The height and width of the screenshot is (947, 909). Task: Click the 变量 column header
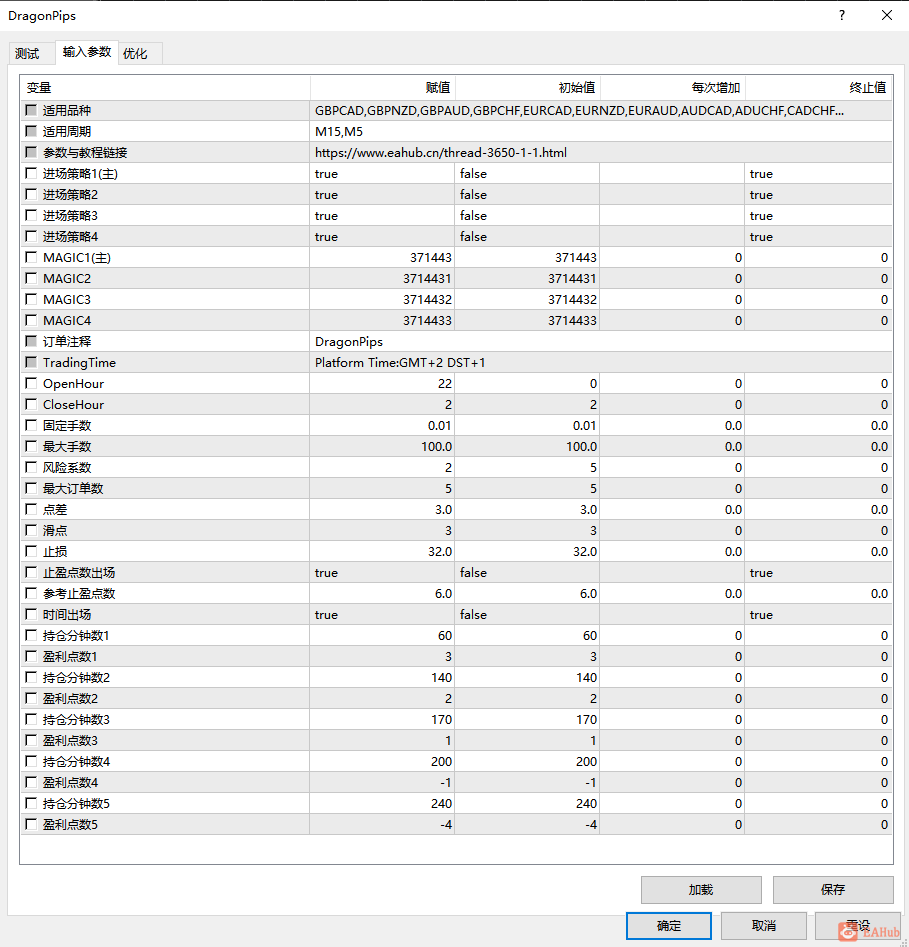pyautogui.click(x=165, y=88)
